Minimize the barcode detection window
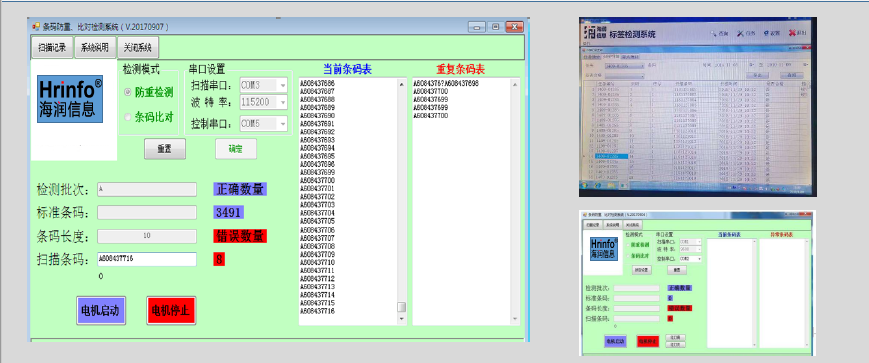The image size is (869, 363). point(477,26)
